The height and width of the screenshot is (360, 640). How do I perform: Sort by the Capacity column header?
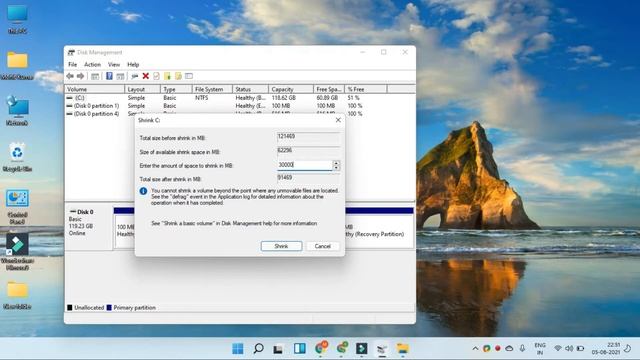coord(291,89)
